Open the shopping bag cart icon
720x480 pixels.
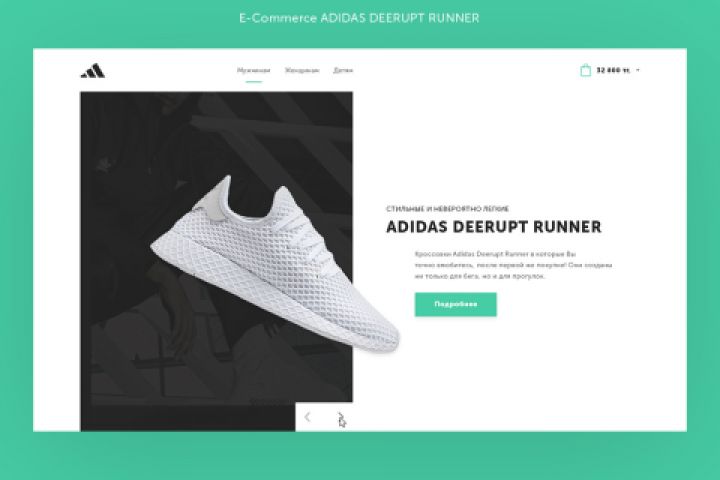(x=585, y=70)
